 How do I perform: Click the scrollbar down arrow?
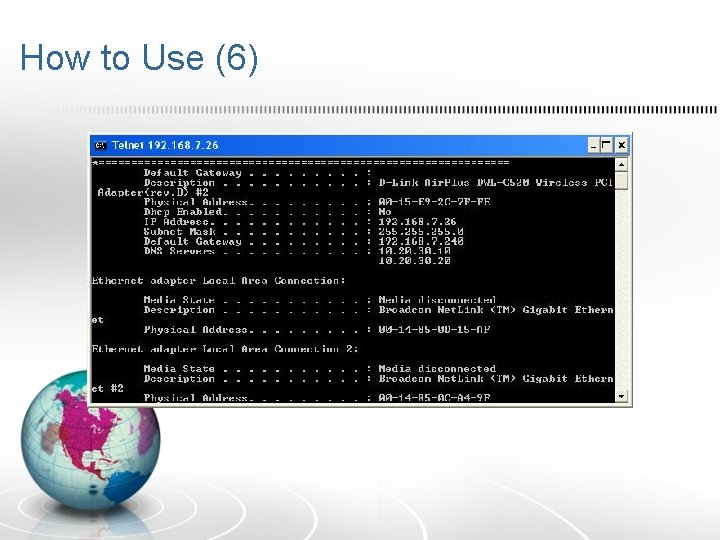pyautogui.click(x=621, y=396)
